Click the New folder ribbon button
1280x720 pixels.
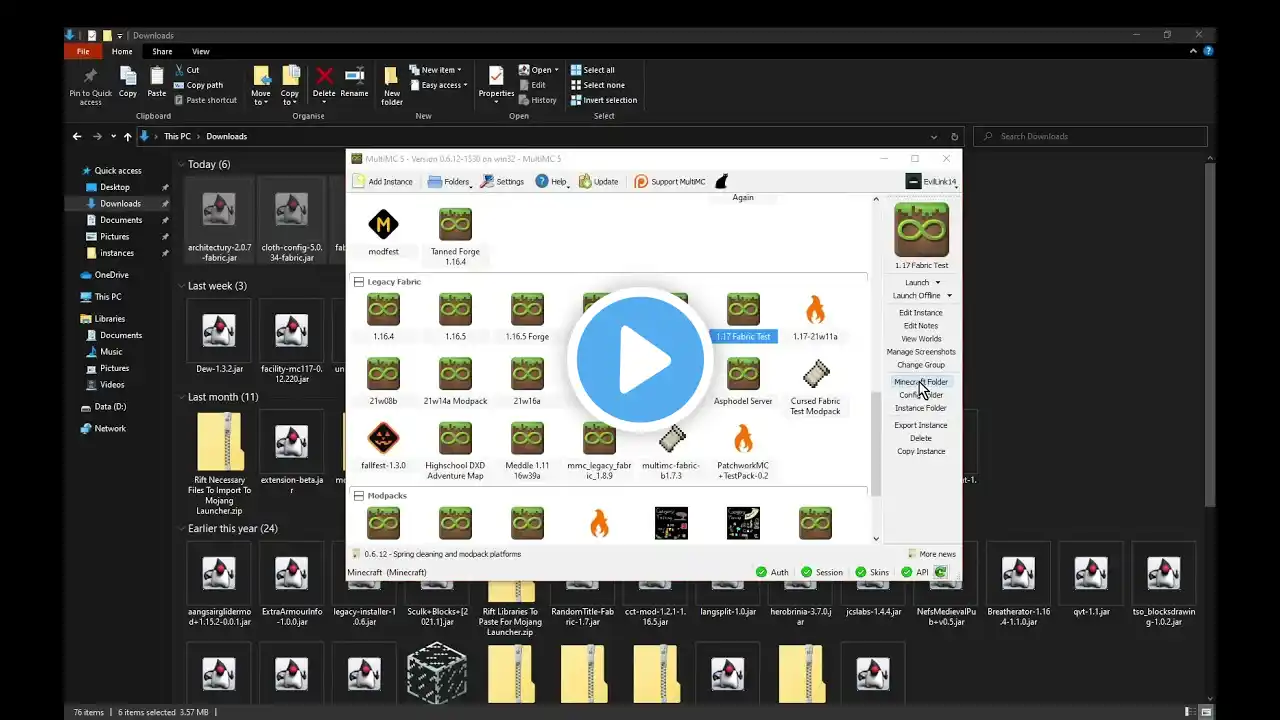[x=392, y=85]
